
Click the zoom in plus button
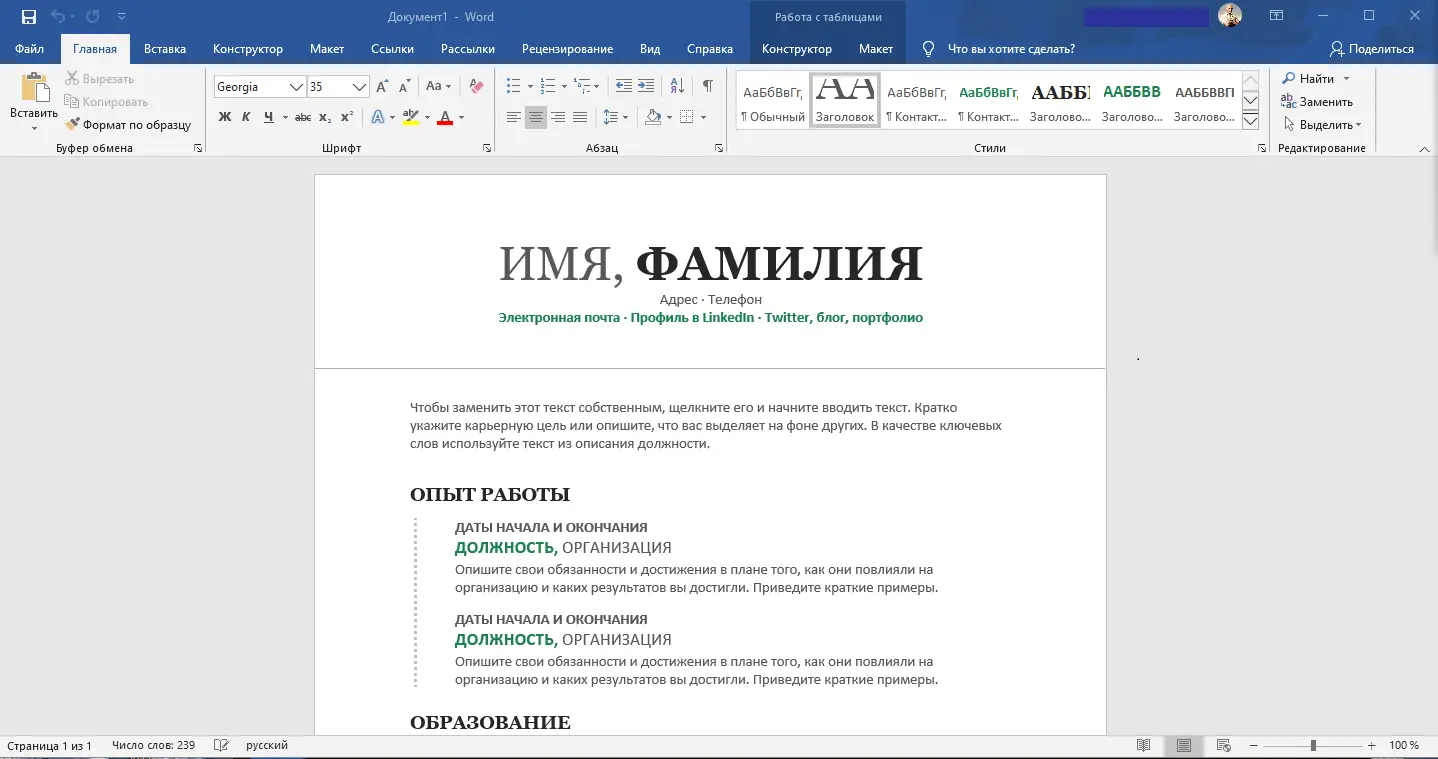(x=1372, y=745)
